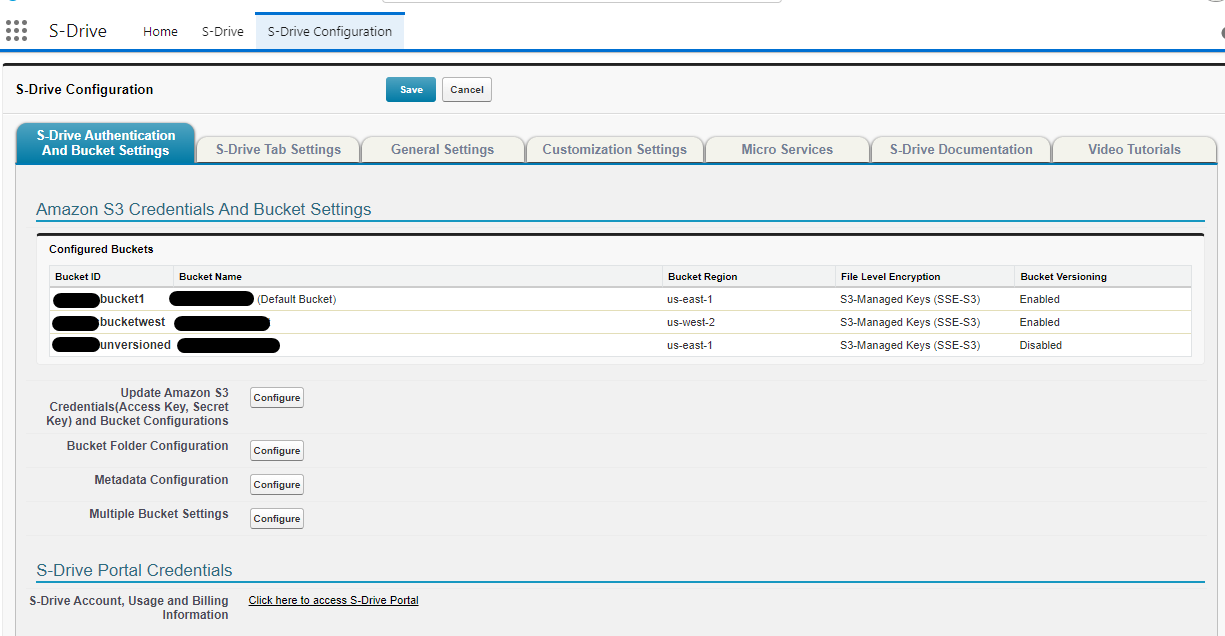This screenshot has height=636, width=1225.
Task: Open the General Settings tab
Action: coord(442,150)
